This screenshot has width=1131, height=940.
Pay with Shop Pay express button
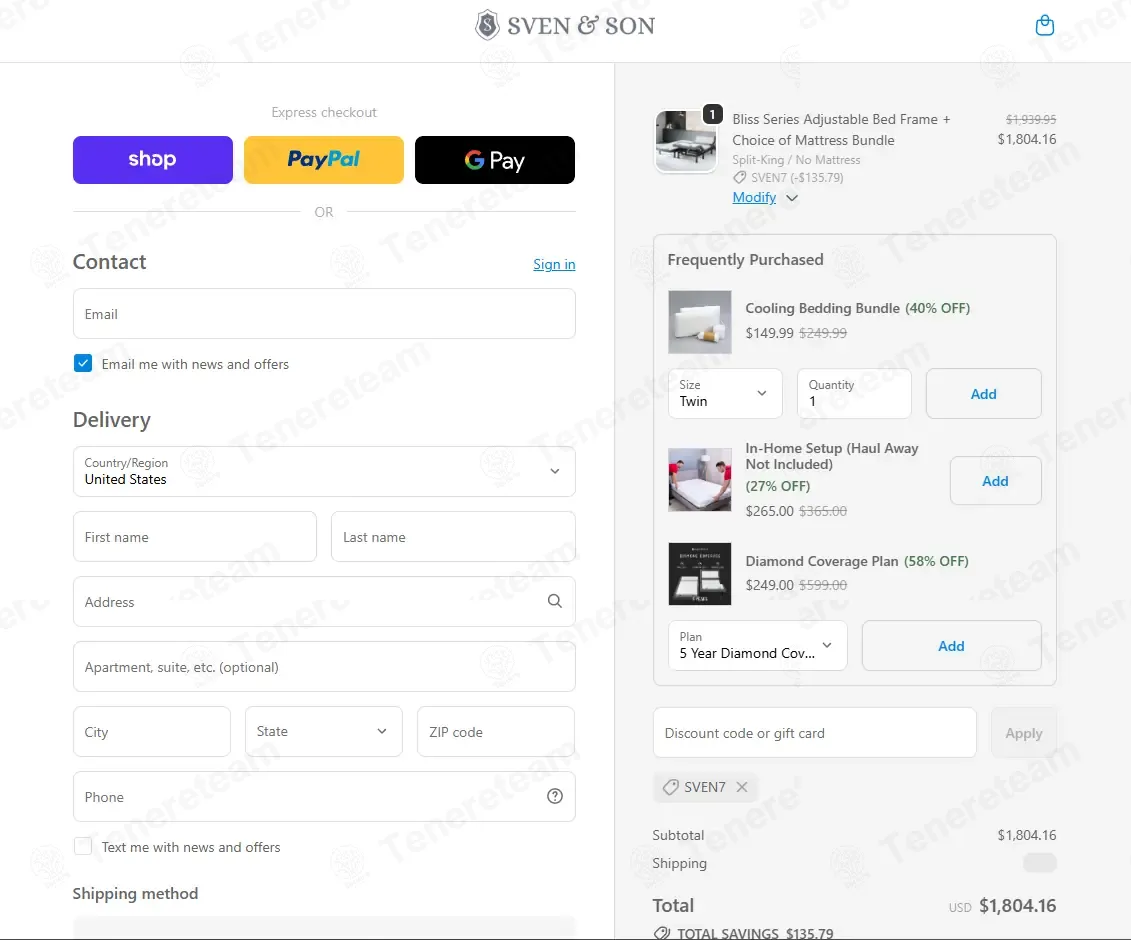coord(152,159)
